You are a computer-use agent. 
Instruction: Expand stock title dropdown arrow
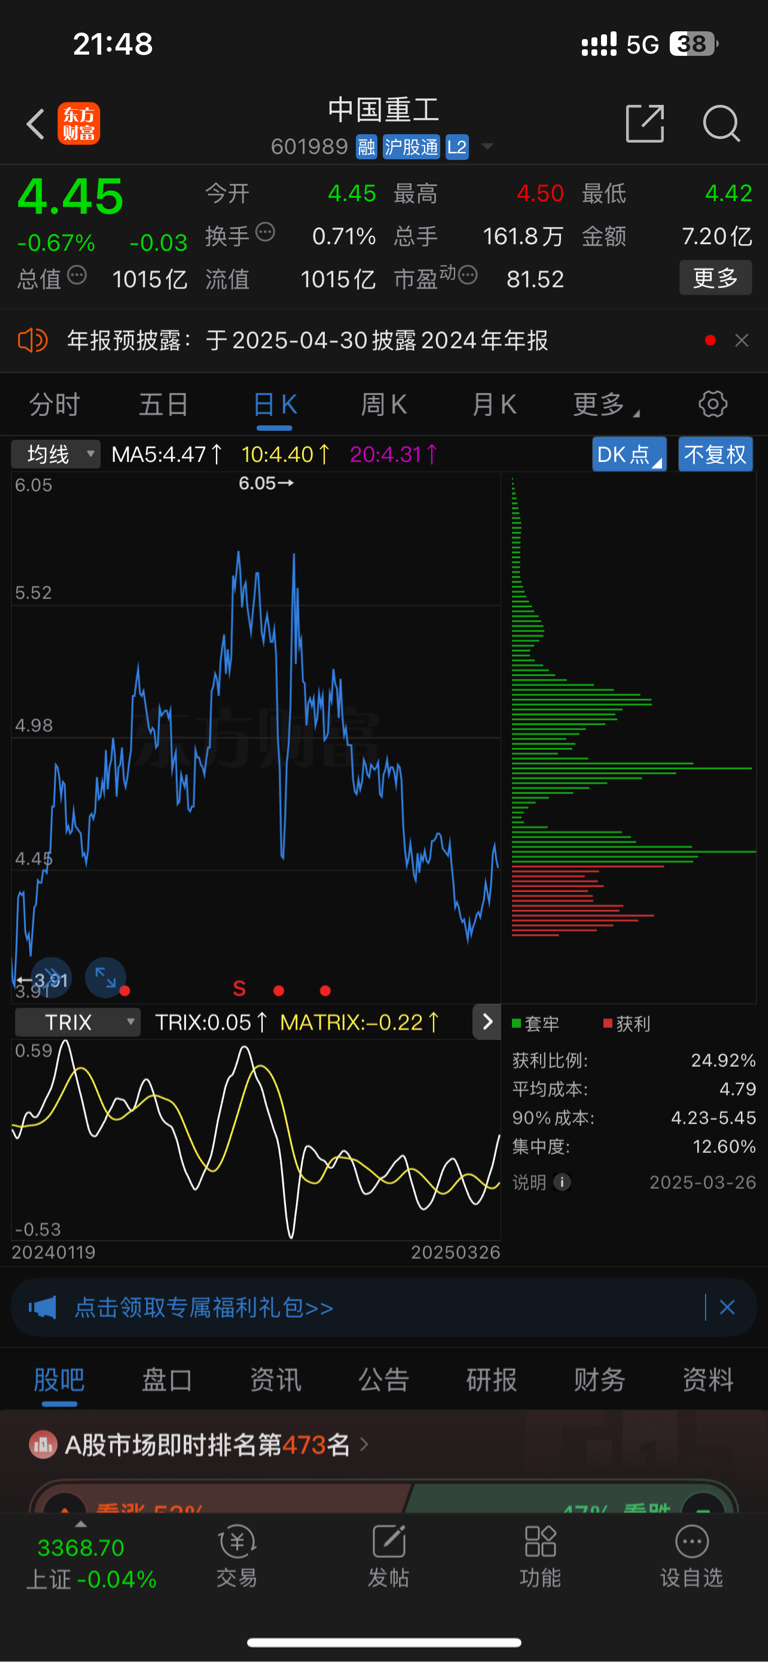pos(488,147)
